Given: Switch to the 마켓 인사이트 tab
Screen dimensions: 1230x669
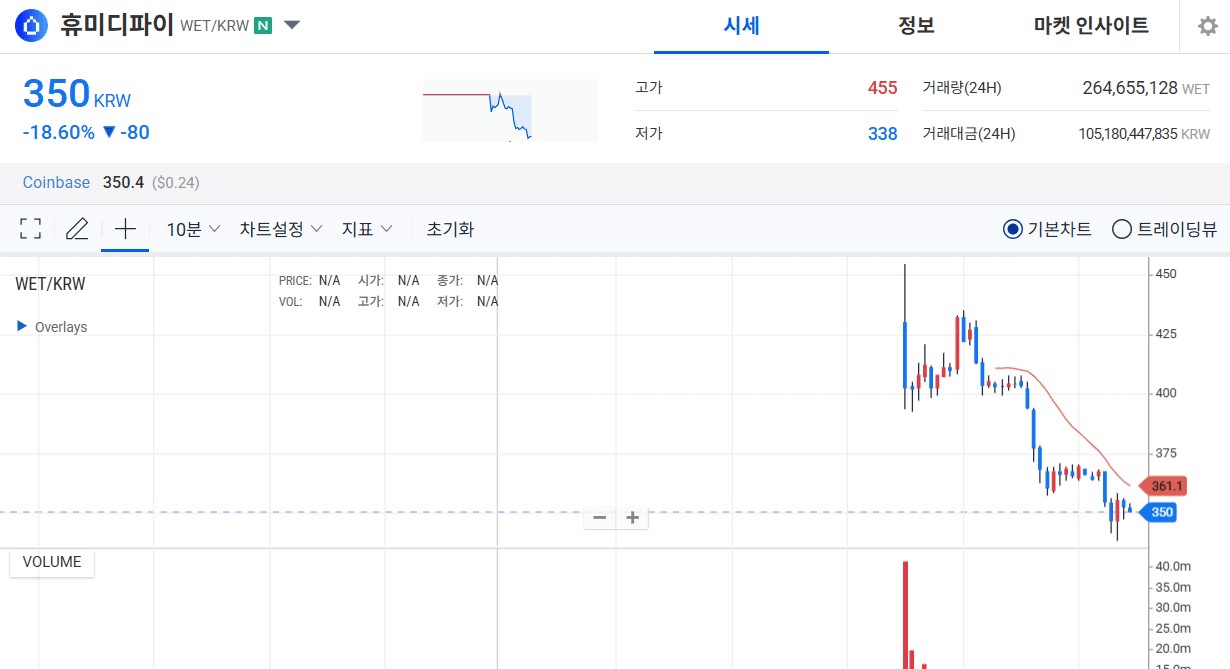Looking at the screenshot, I should (1091, 26).
